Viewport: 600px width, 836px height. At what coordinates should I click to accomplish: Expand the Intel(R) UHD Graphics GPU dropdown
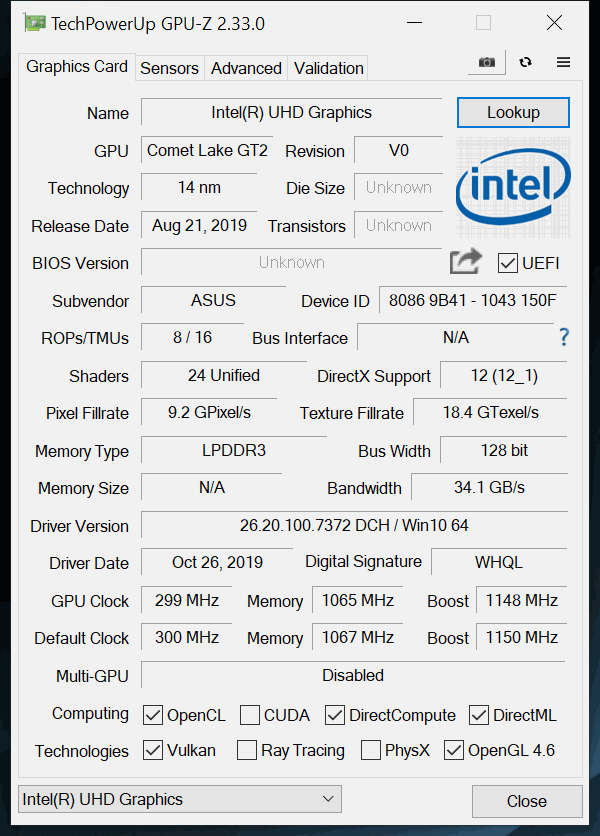[180, 799]
